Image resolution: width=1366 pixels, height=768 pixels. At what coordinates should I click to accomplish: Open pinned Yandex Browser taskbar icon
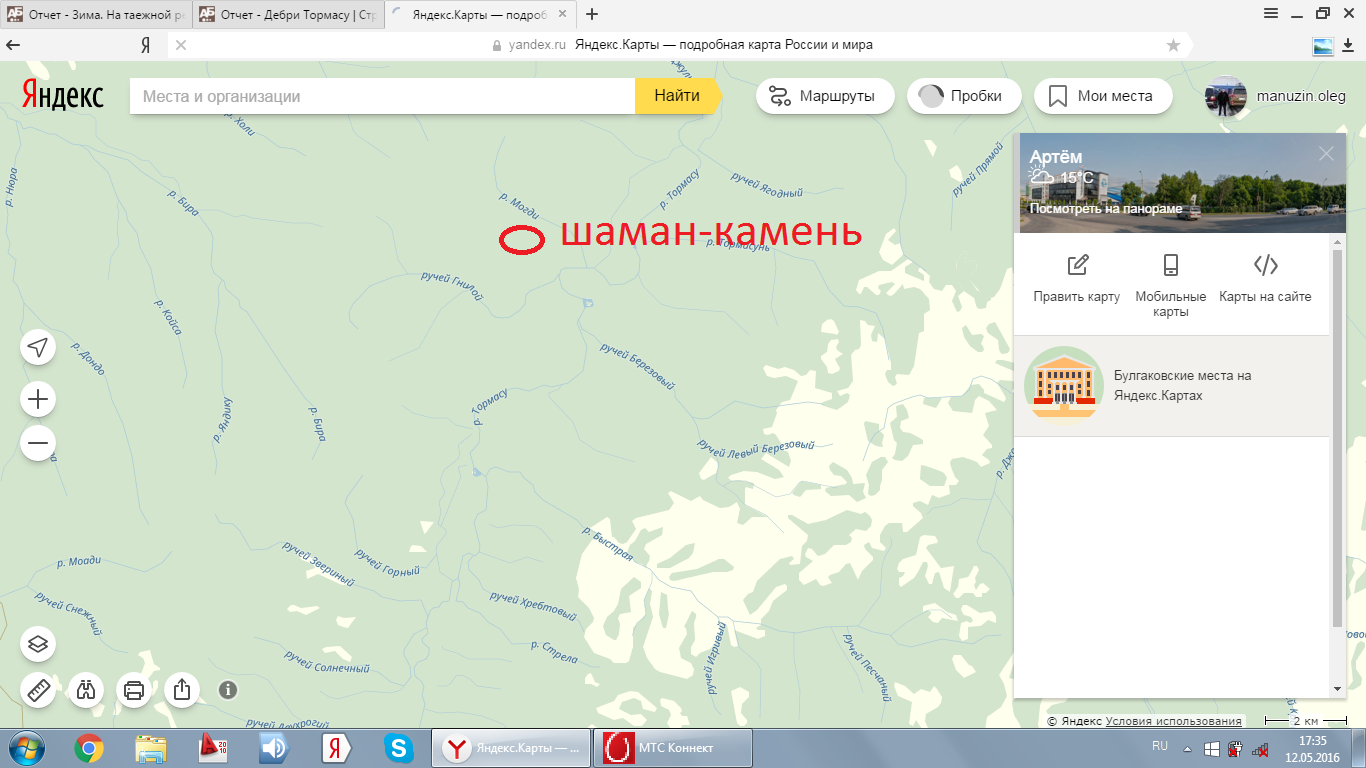336,748
